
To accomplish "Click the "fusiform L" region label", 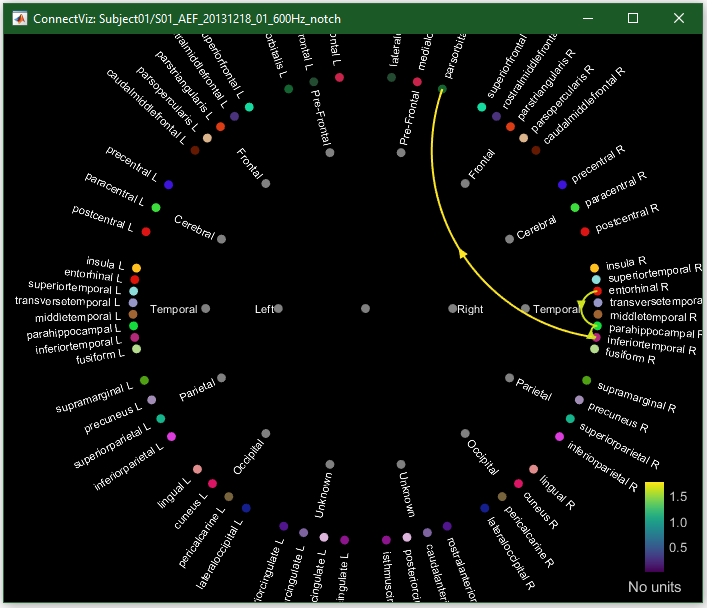I will pyautogui.click(x=101, y=356).
